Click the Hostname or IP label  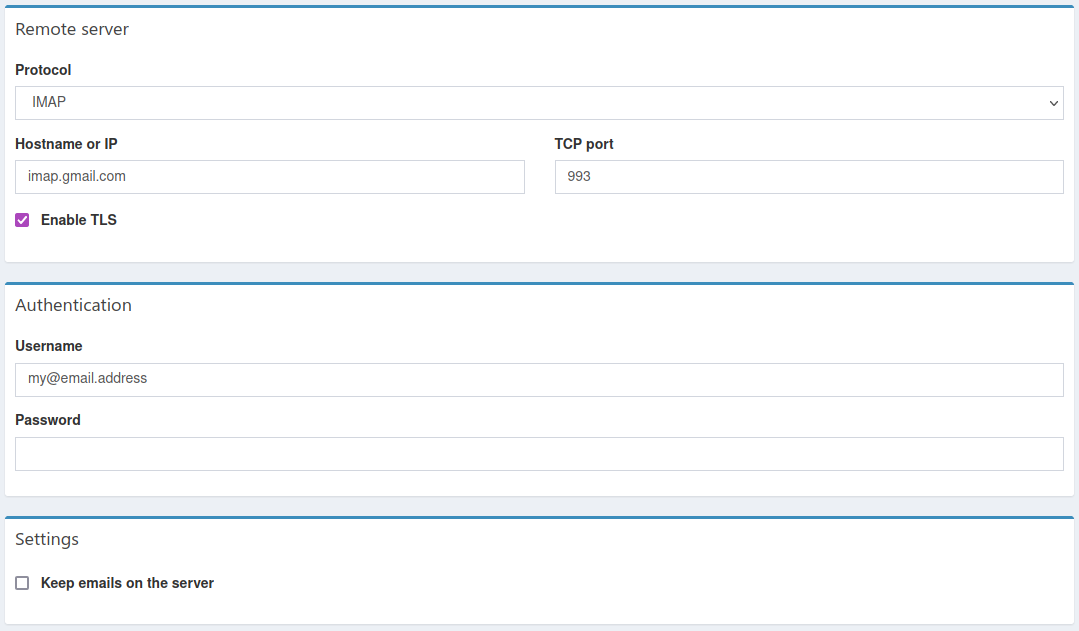pyautogui.click(x=66, y=144)
